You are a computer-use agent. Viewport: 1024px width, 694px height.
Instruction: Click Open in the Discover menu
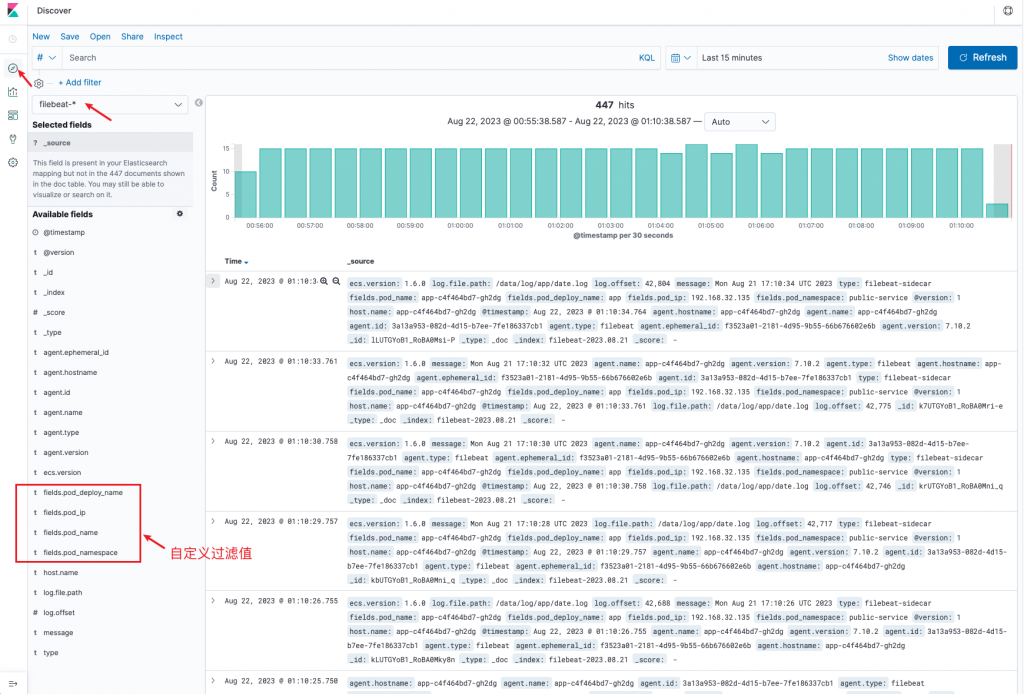(100, 37)
